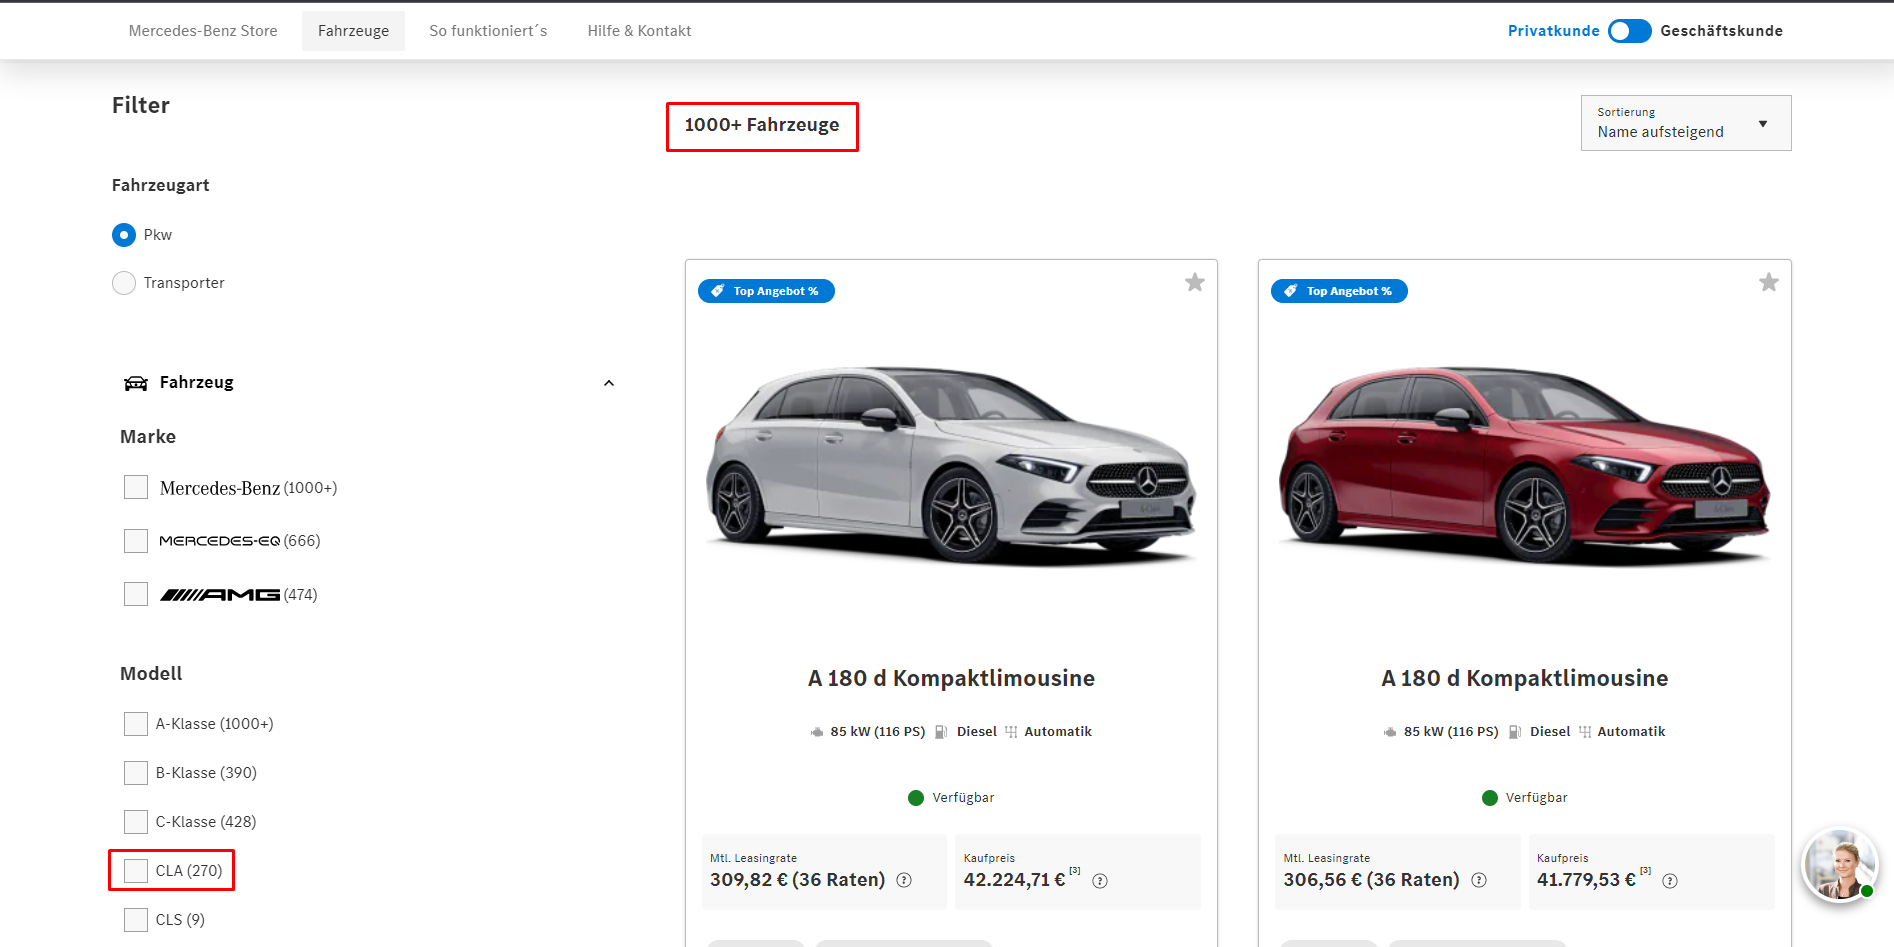
Task: Go to the Fahrzeuge tab
Action: point(353,31)
